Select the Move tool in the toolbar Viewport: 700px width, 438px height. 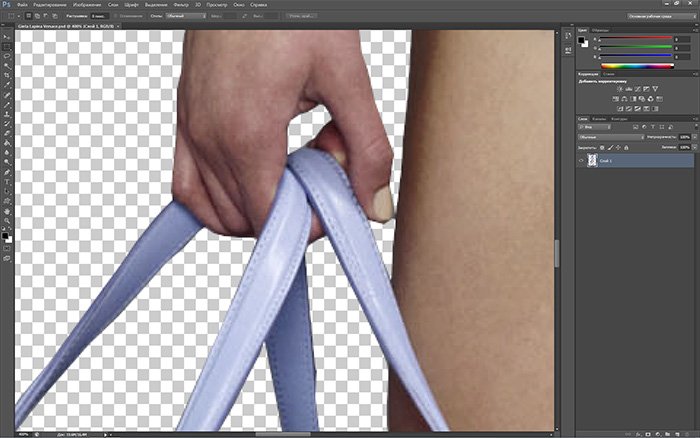tap(7, 36)
